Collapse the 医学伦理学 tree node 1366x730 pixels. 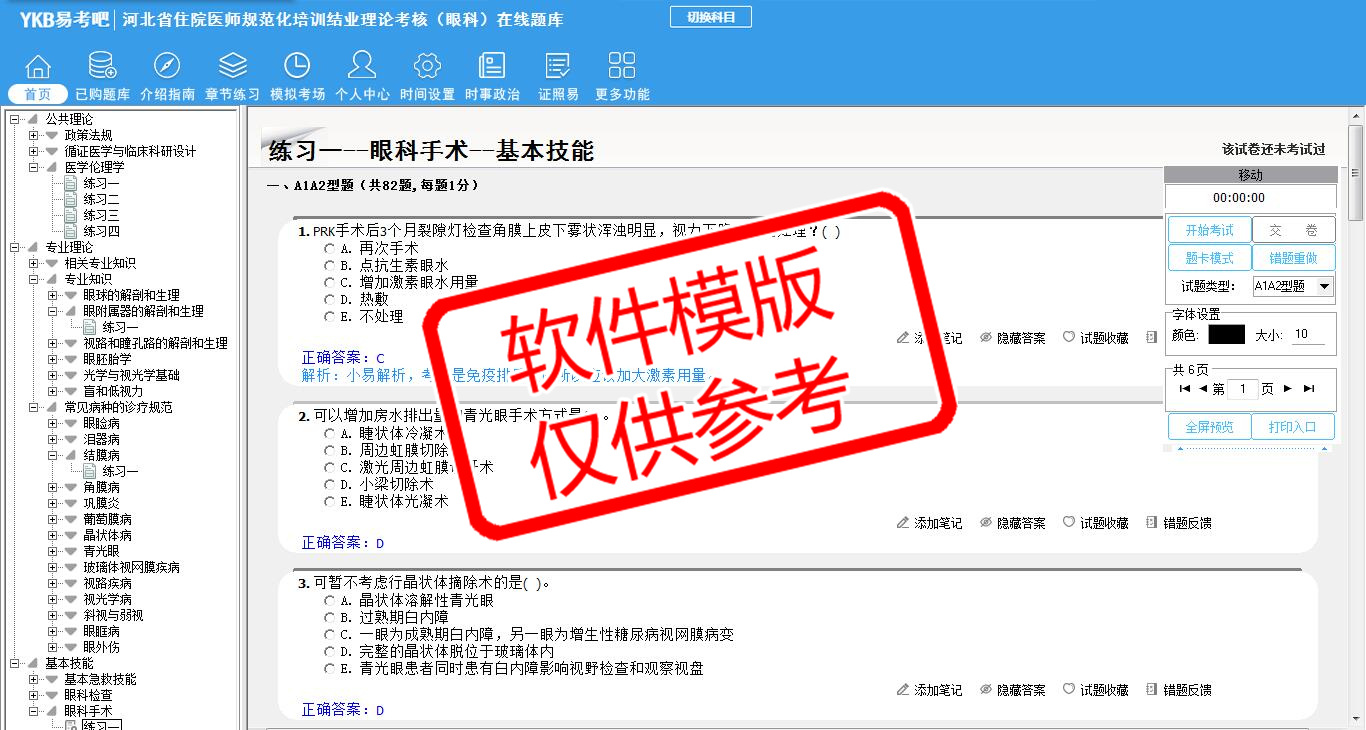point(33,168)
